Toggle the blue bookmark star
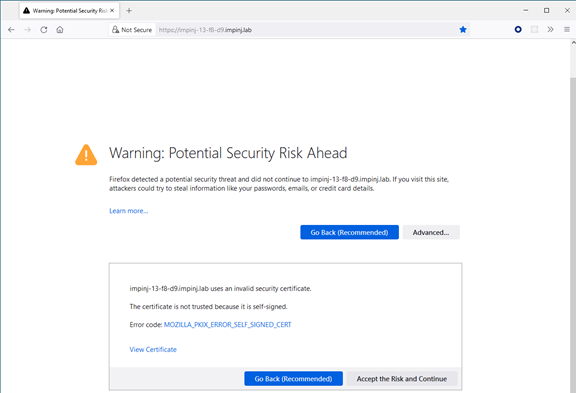 [x=463, y=30]
